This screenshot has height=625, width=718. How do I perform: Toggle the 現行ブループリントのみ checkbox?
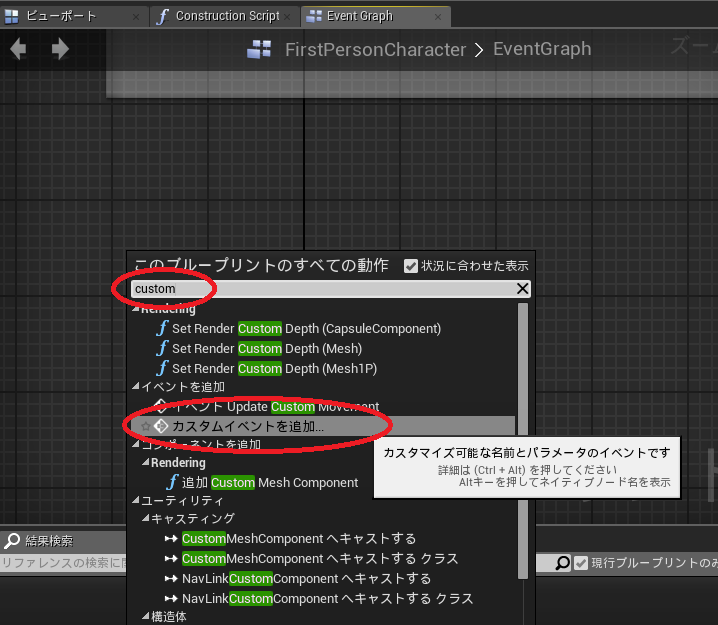tap(581, 563)
